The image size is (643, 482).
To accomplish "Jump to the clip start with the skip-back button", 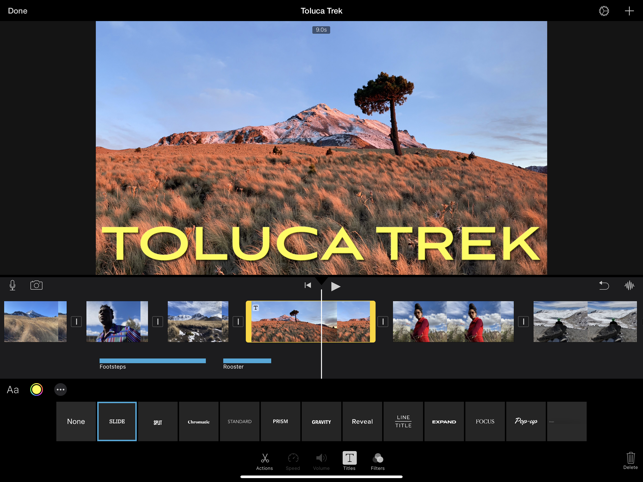I will tap(308, 285).
